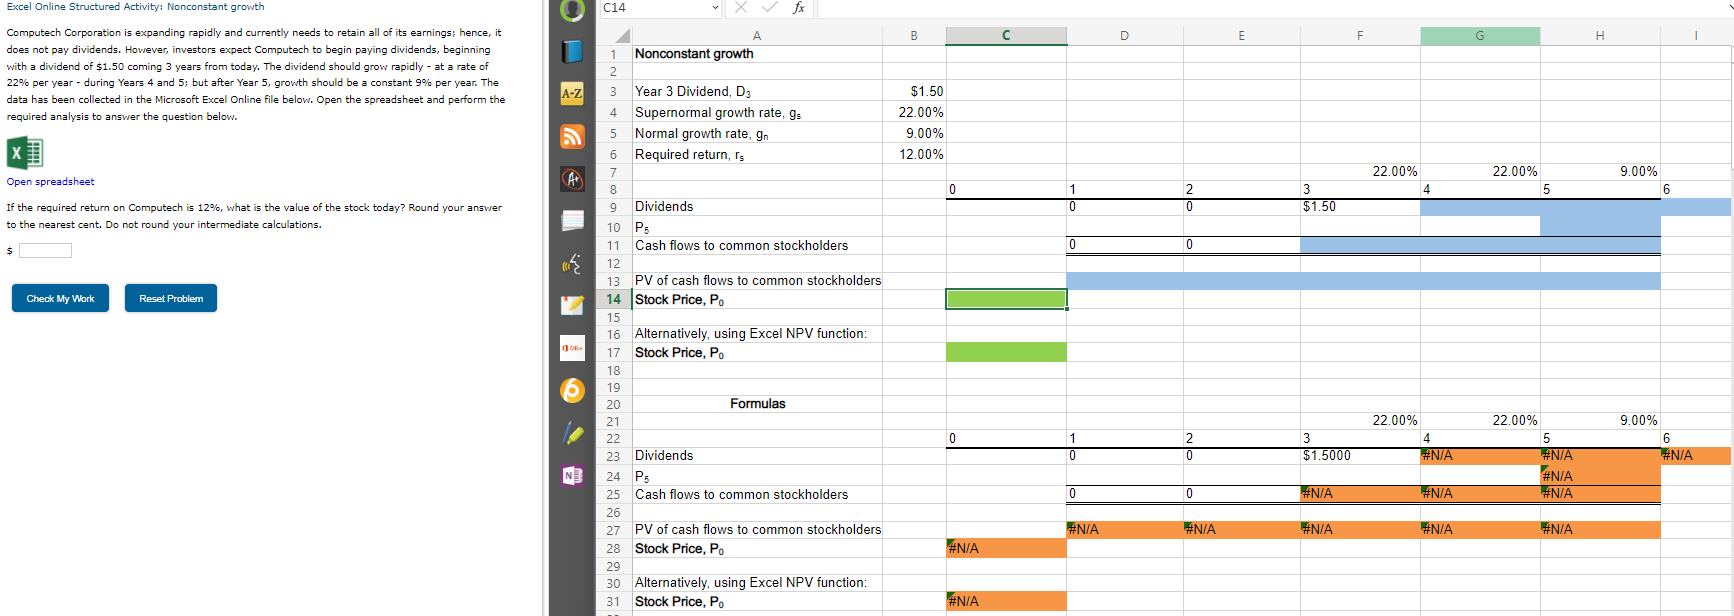Open the OneNote sidebar icon
Image resolution: width=1734 pixels, height=616 pixels.
(572, 475)
